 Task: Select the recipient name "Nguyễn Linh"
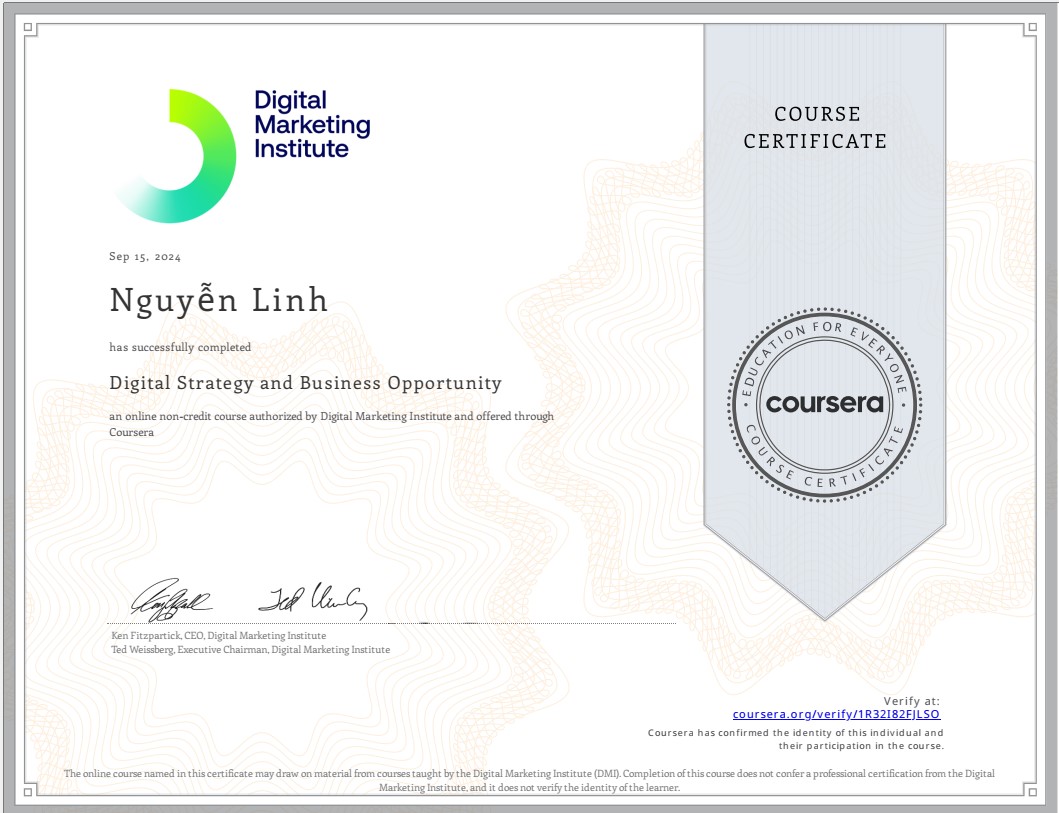tap(219, 300)
